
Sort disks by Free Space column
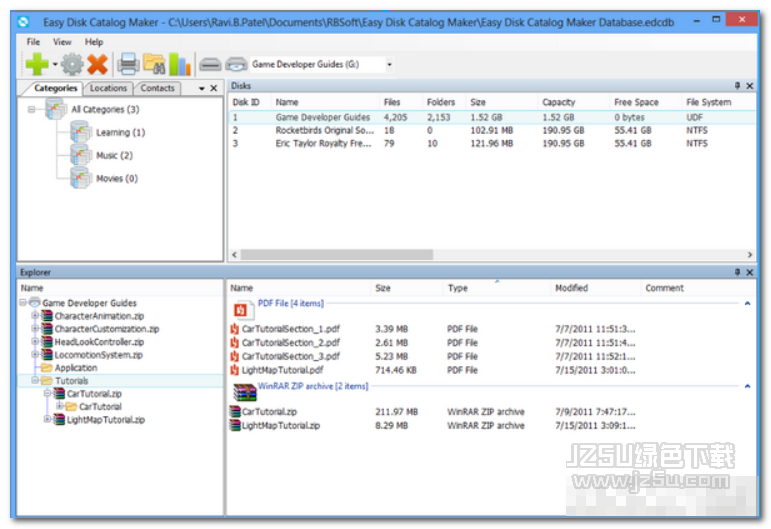[646, 102]
